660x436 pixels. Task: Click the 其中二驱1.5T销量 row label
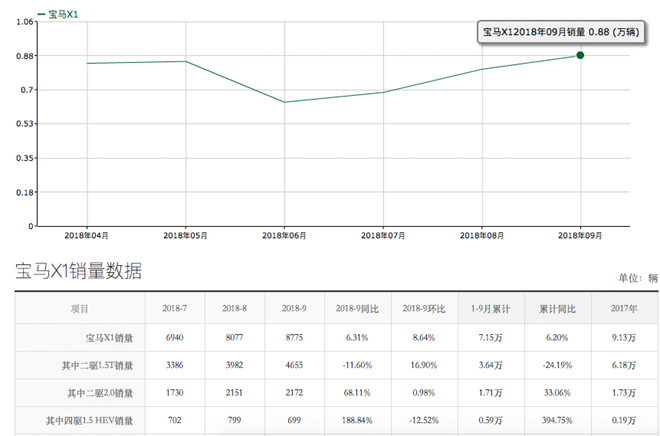coord(97,365)
